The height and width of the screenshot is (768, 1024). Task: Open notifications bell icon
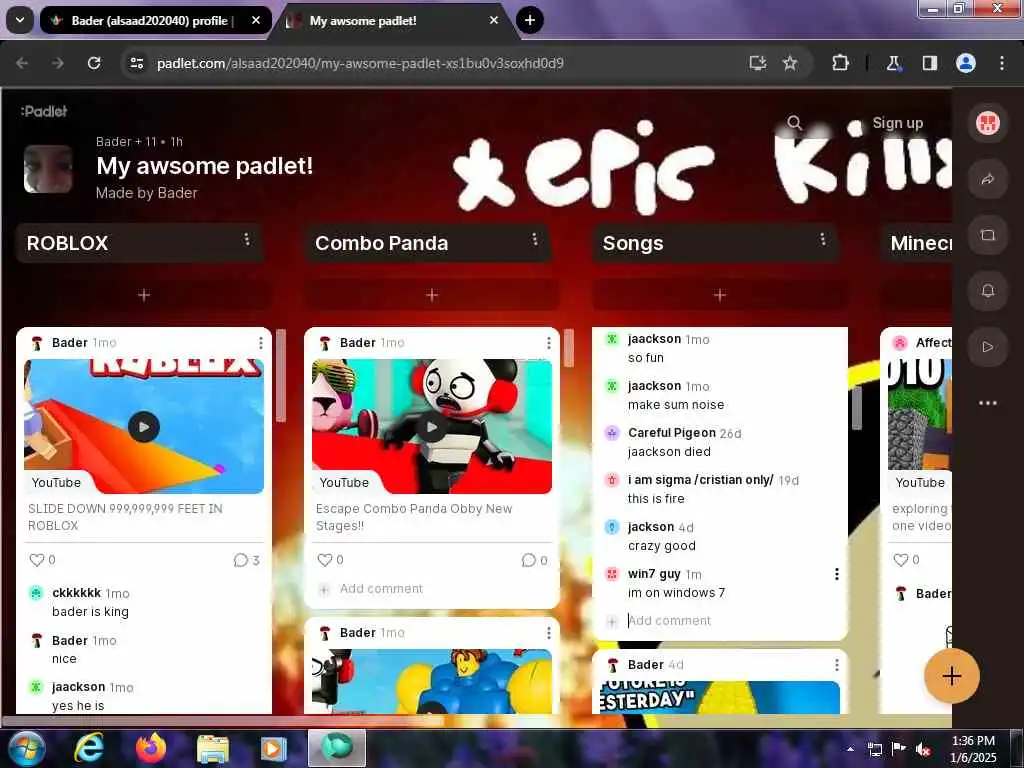coord(987,291)
